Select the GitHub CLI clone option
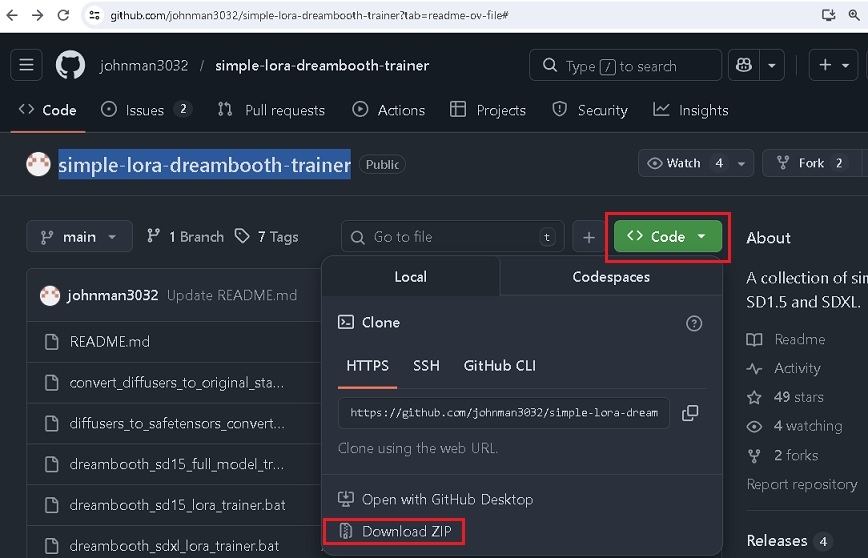The width and height of the screenshot is (868, 558). [x=499, y=366]
